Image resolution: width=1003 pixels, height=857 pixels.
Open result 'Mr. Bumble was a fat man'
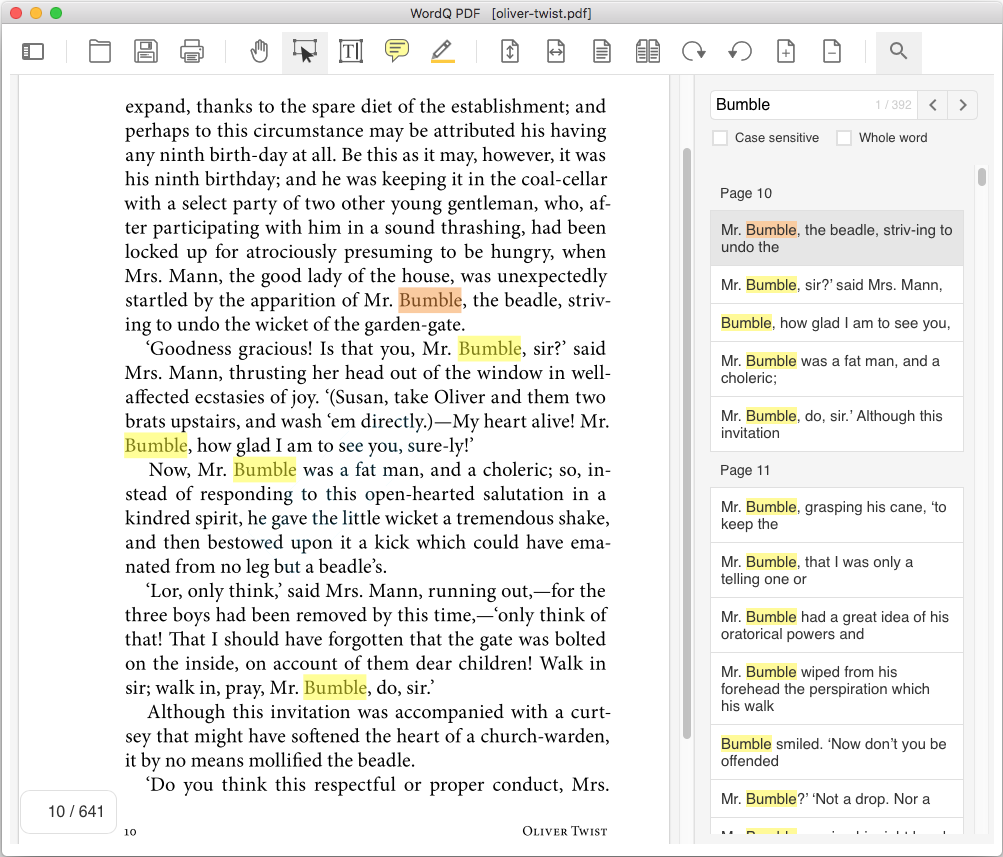tap(837, 370)
